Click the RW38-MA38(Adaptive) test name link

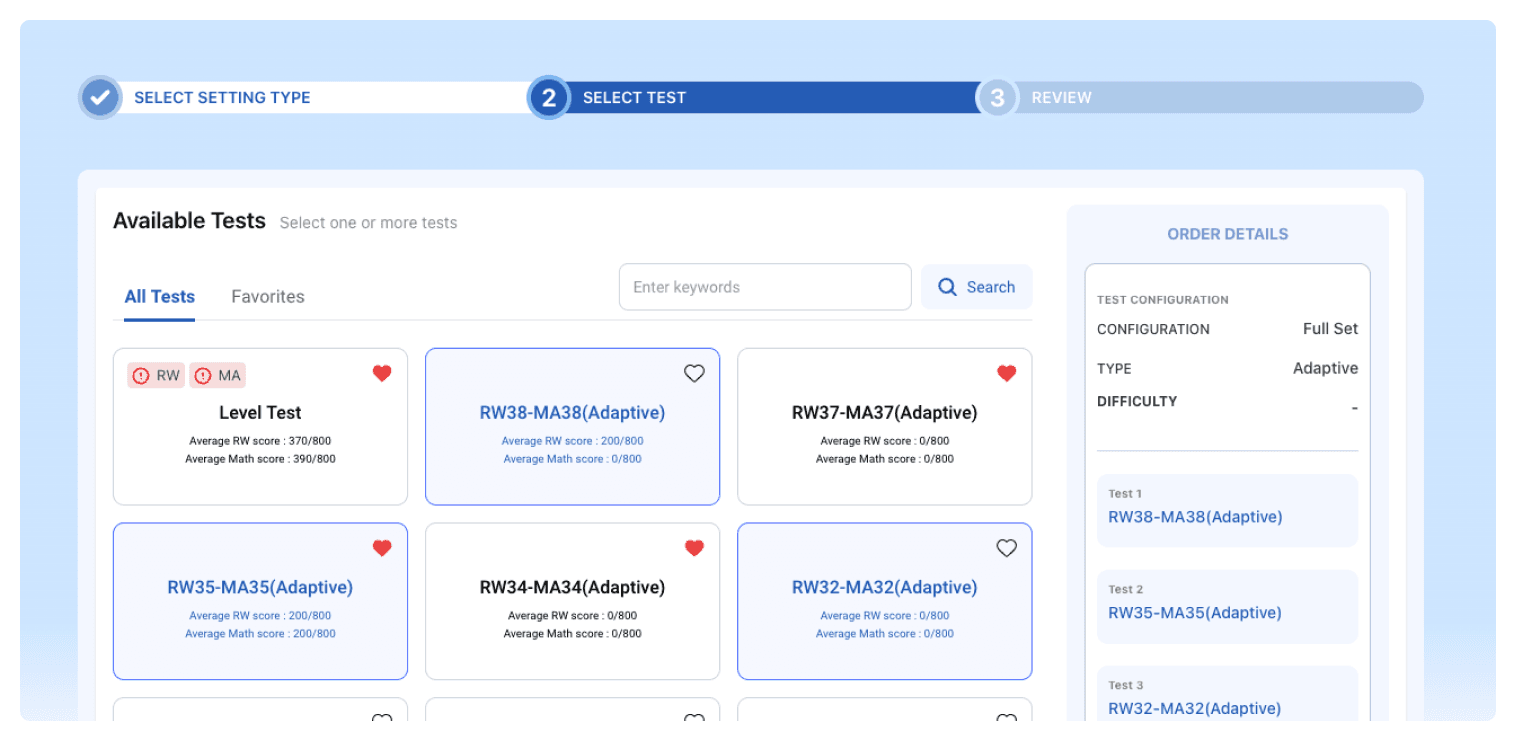click(572, 412)
